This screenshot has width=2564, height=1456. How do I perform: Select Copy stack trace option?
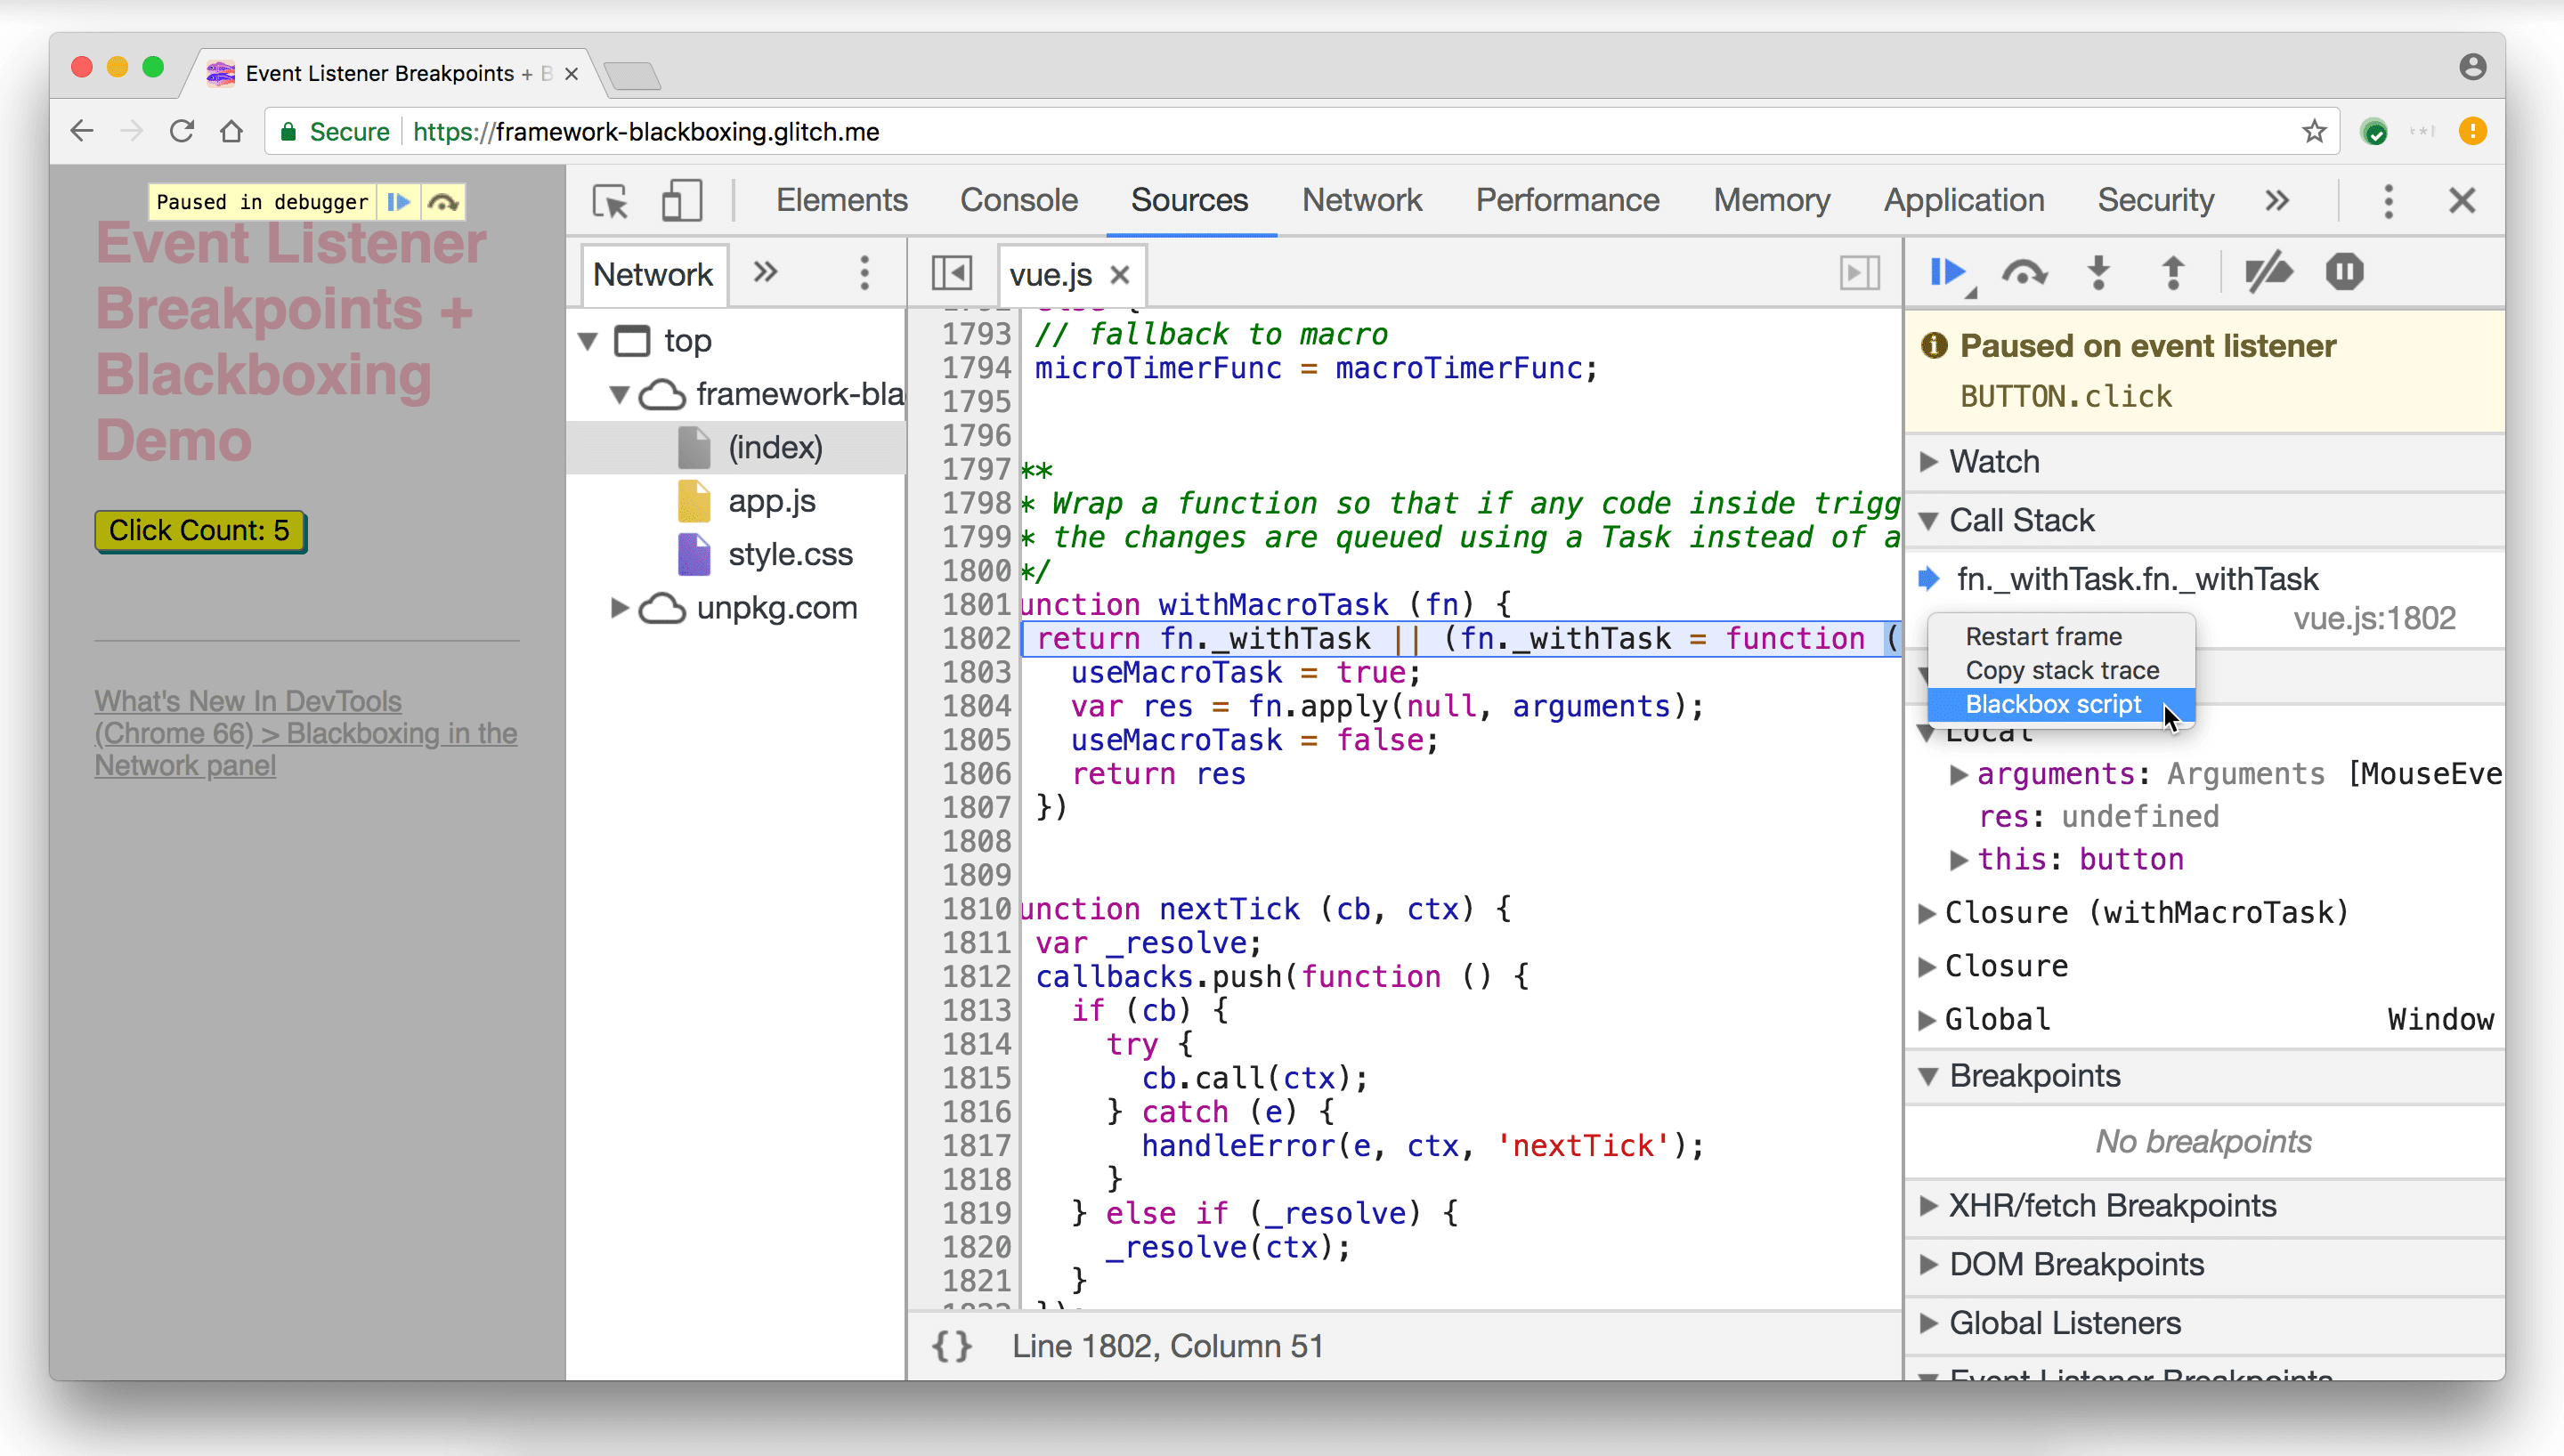click(x=2060, y=669)
